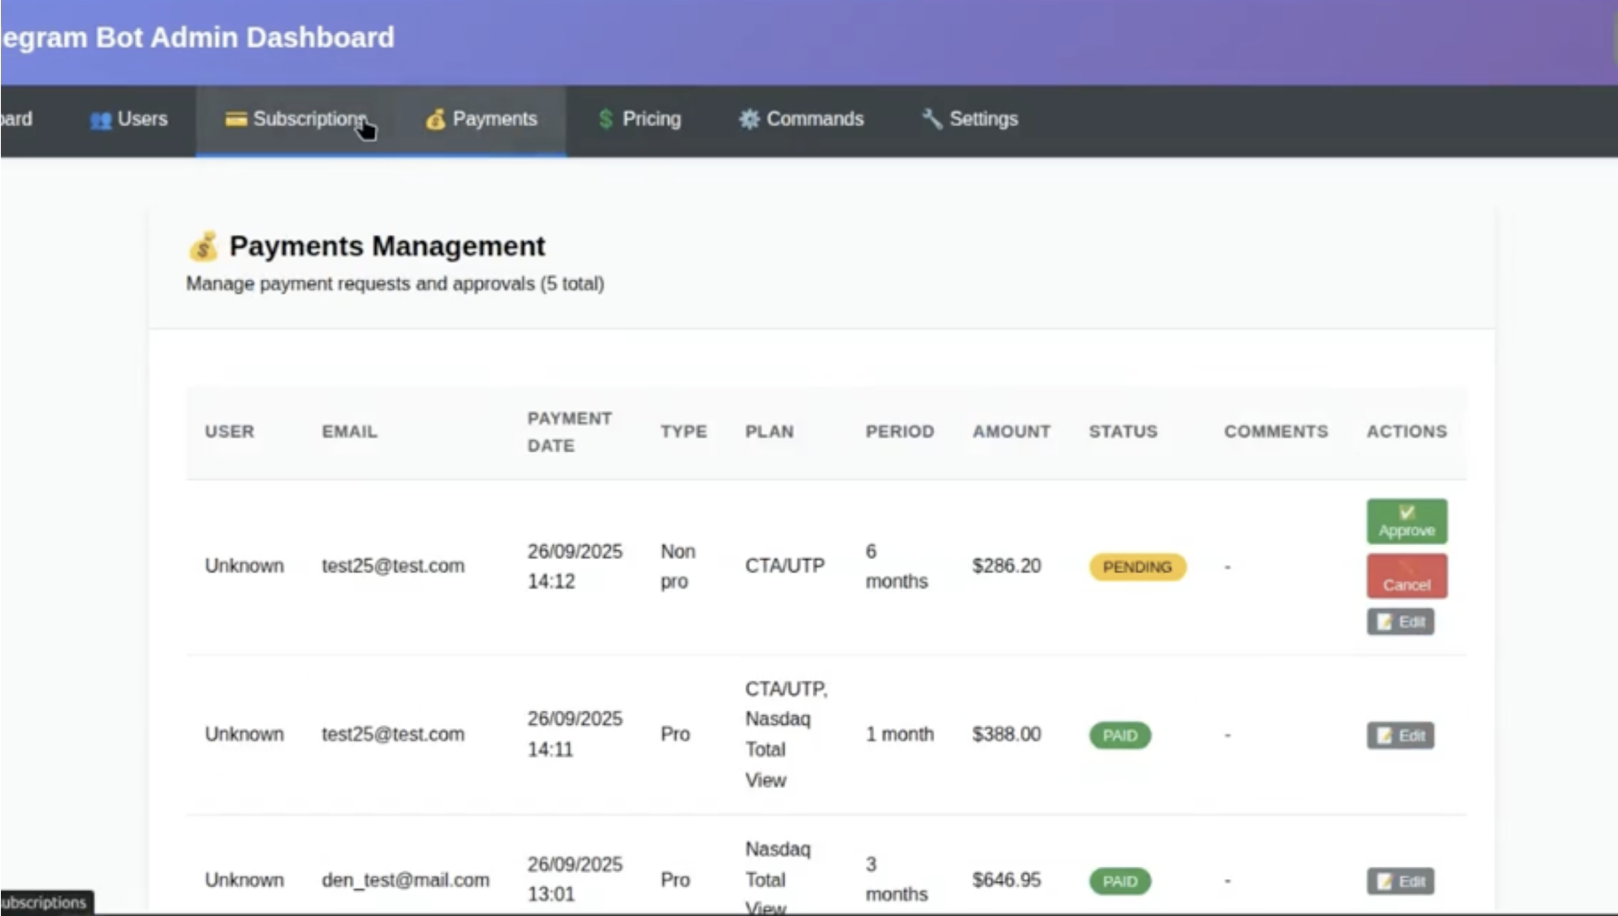Click the PAID badge in the $646.95 row
Image resolution: width=1618 pixels, height=916 pixels.
(1120, 881)
